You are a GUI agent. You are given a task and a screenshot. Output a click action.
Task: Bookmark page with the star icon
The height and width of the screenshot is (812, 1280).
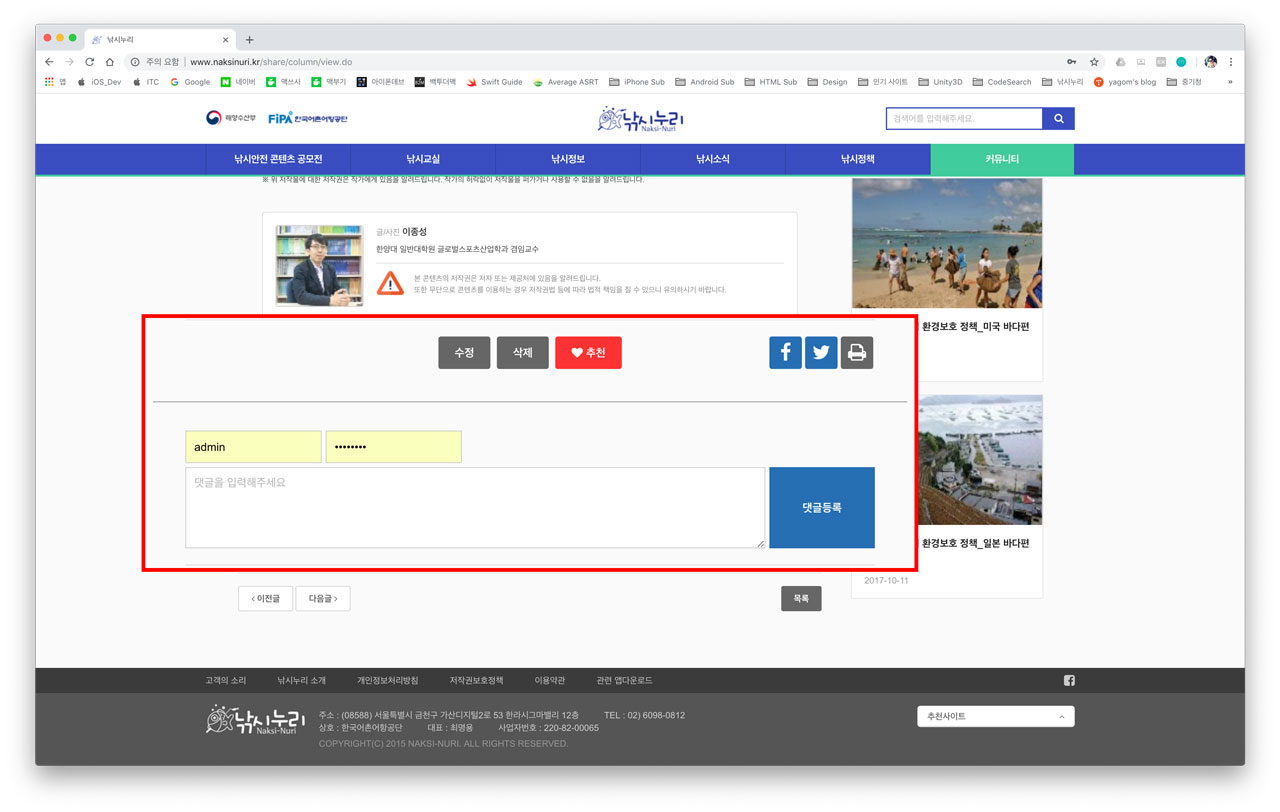point(1094,62)
